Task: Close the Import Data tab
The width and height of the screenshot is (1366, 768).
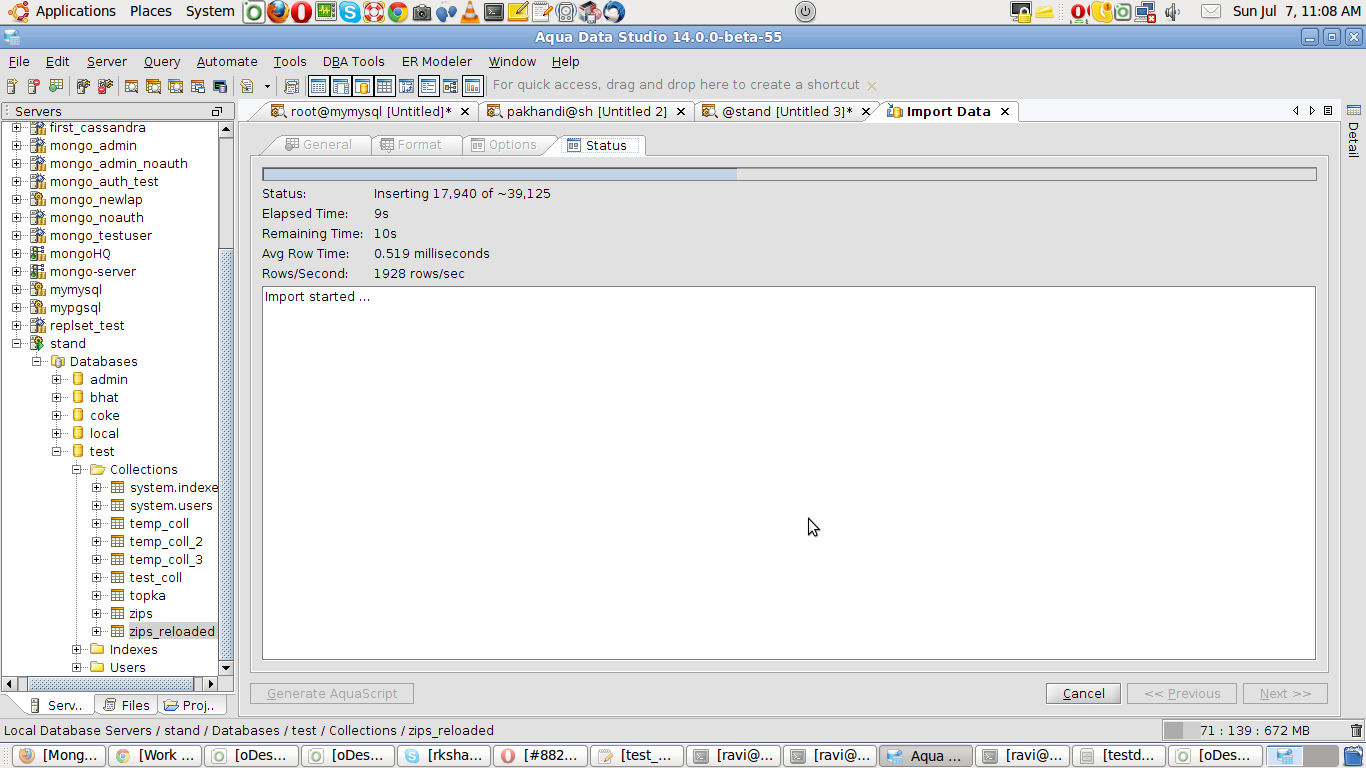Action: click(x=1005, y=112)
